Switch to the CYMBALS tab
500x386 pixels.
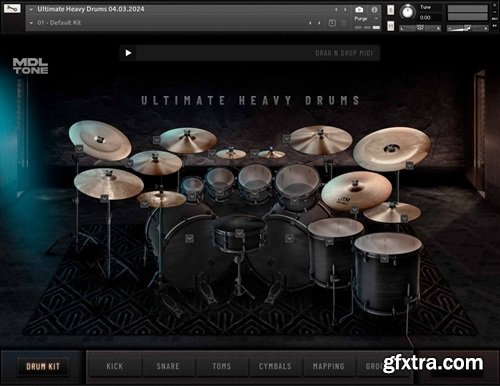coord(275,366)
